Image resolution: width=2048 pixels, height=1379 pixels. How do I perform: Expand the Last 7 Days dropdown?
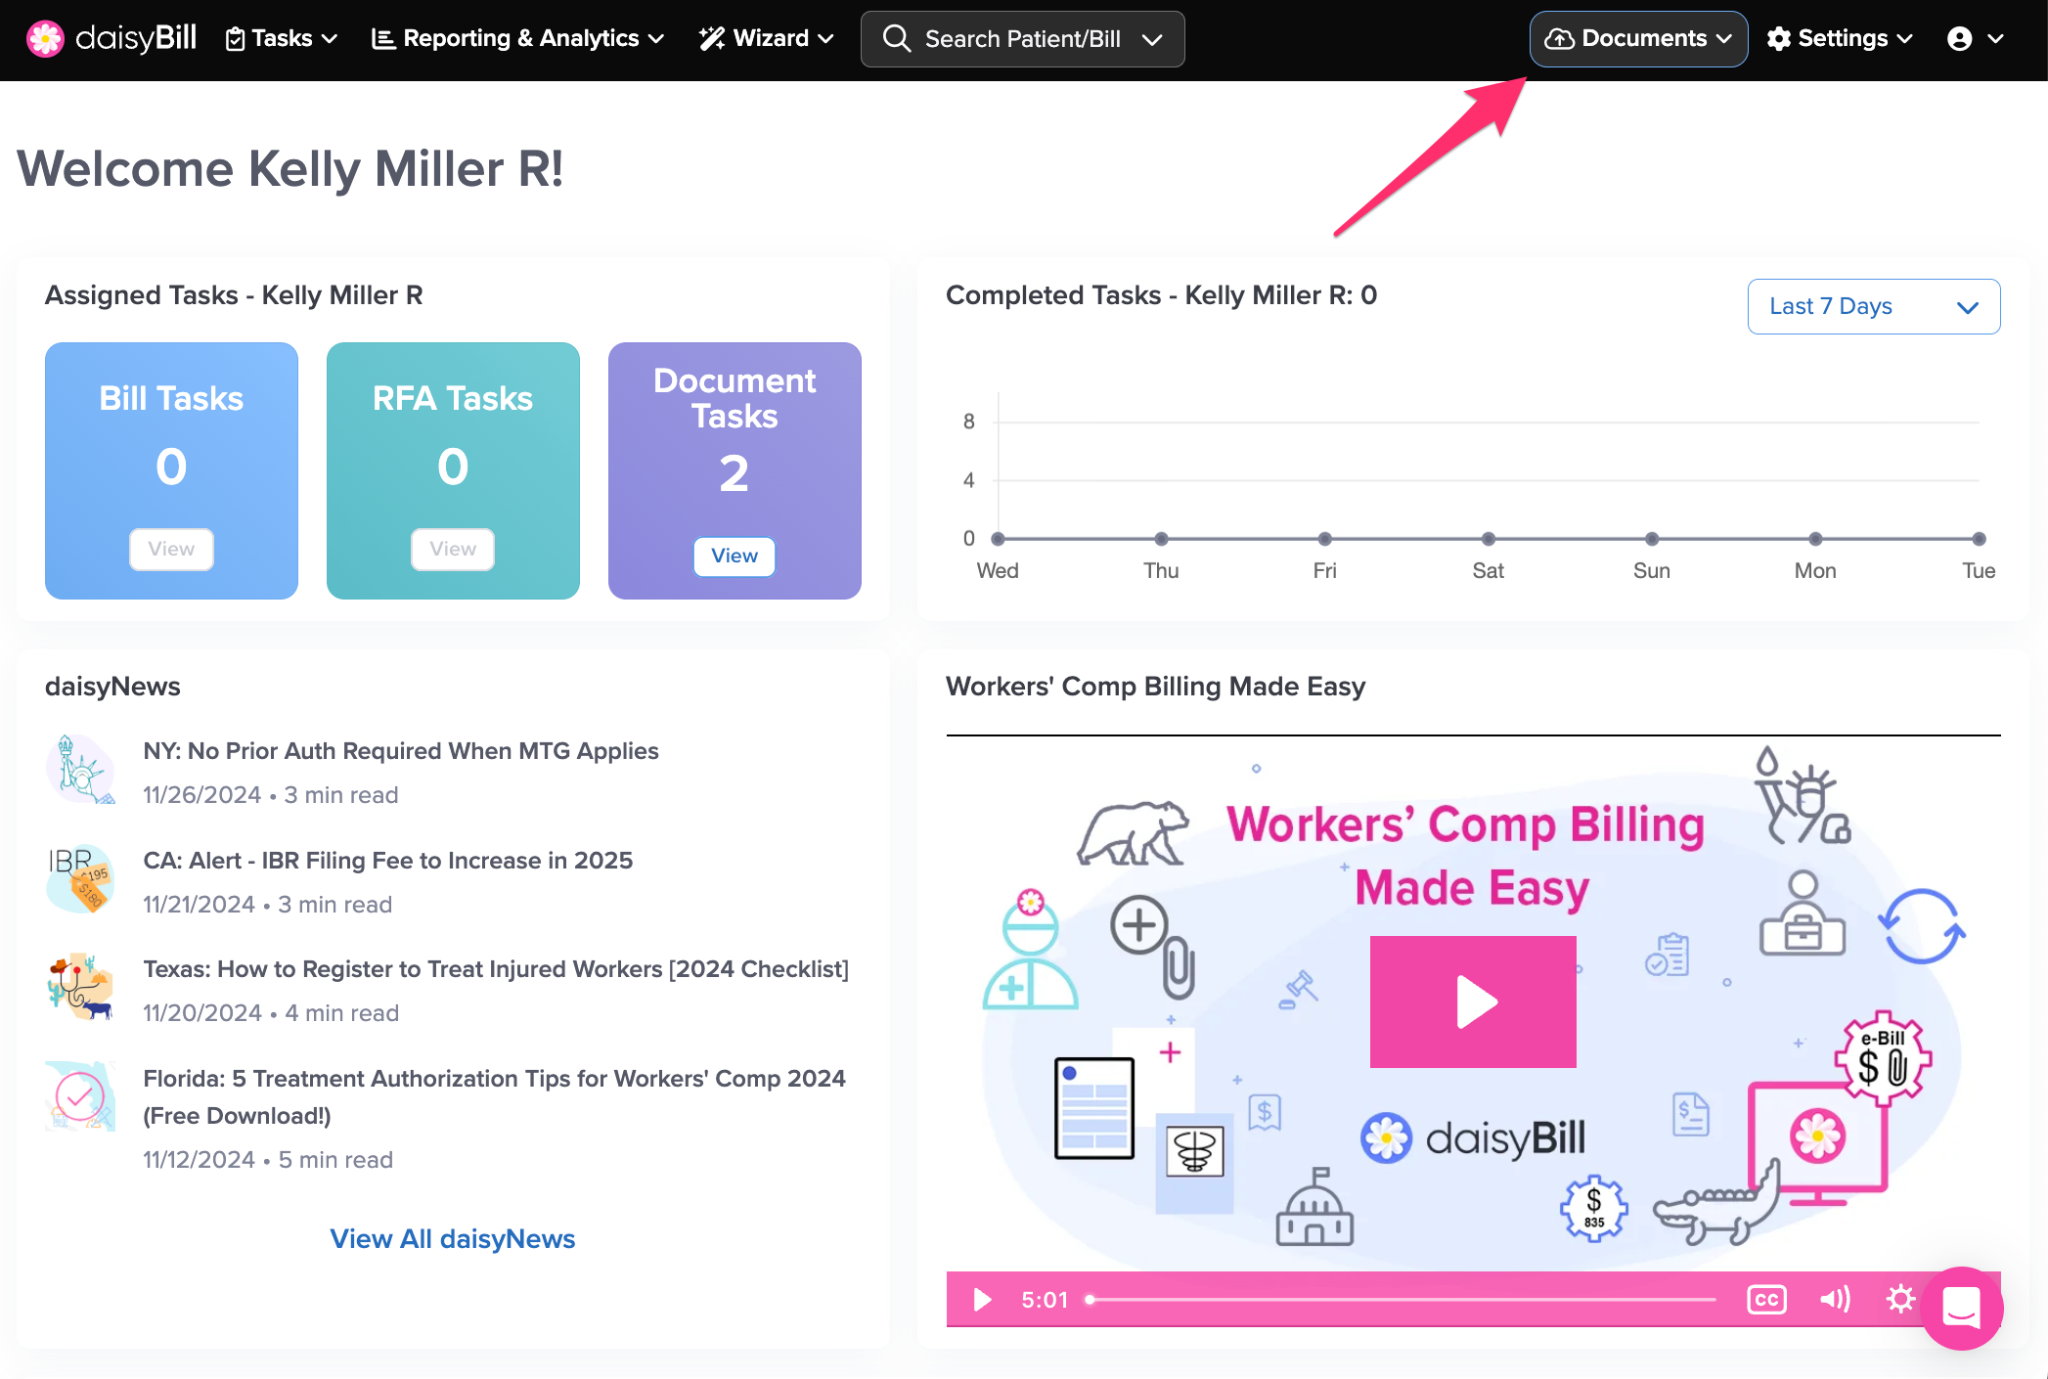[x=1873, y=306]
